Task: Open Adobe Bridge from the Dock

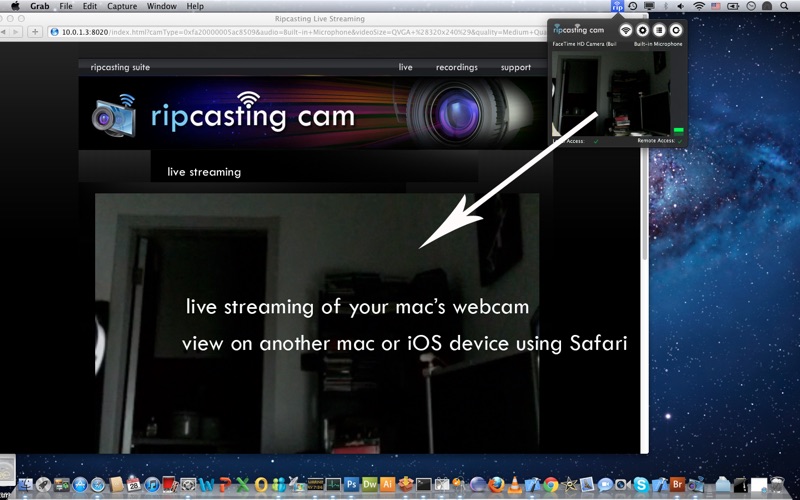Action: coord(677,484)
